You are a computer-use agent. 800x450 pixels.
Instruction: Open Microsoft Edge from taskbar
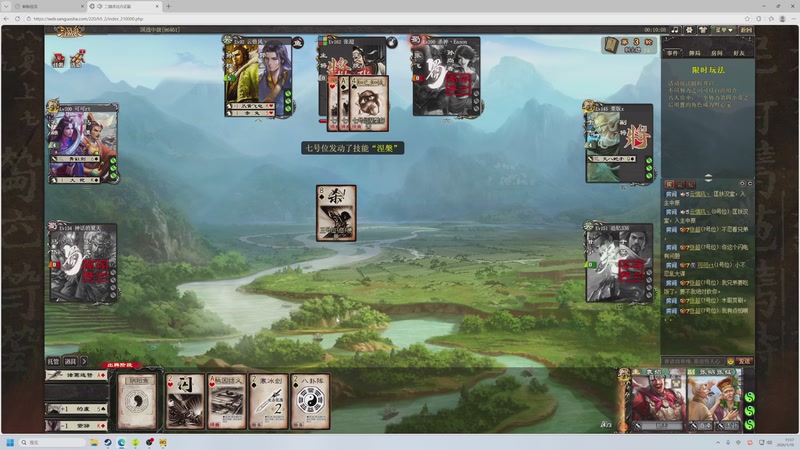[121, 442]
